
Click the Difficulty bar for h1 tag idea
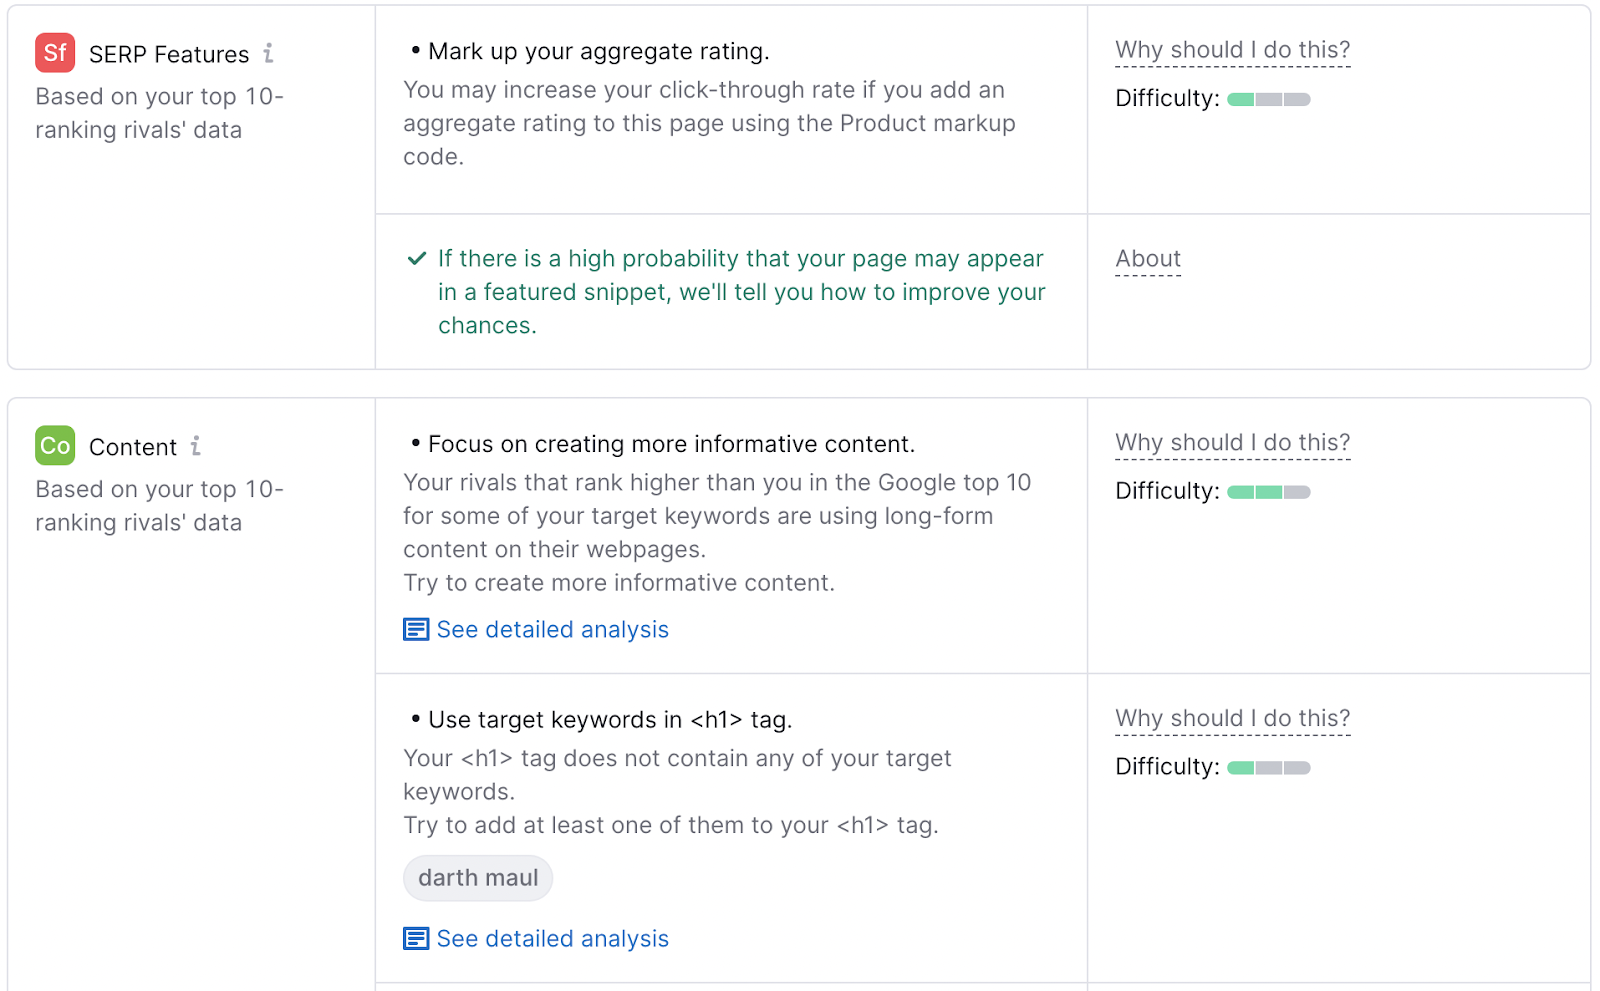[1268, 768]
